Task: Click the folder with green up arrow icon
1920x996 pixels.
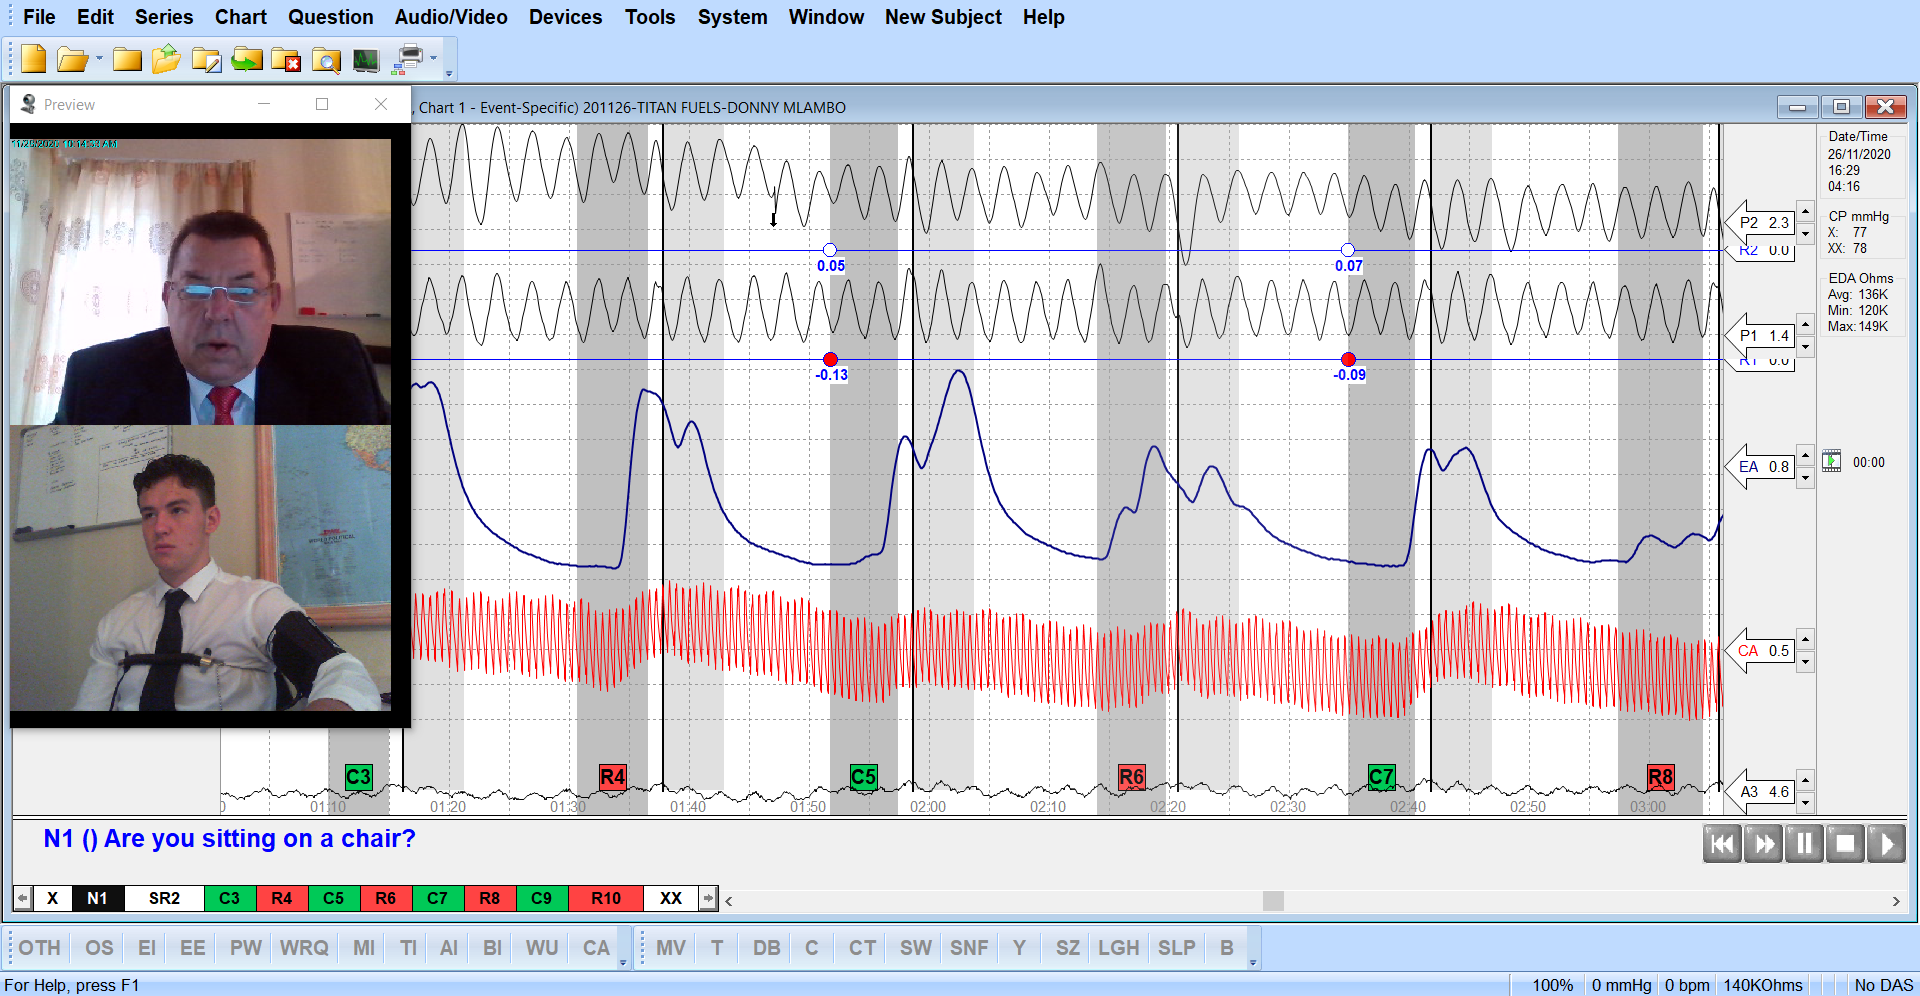Action: [166, 60]
